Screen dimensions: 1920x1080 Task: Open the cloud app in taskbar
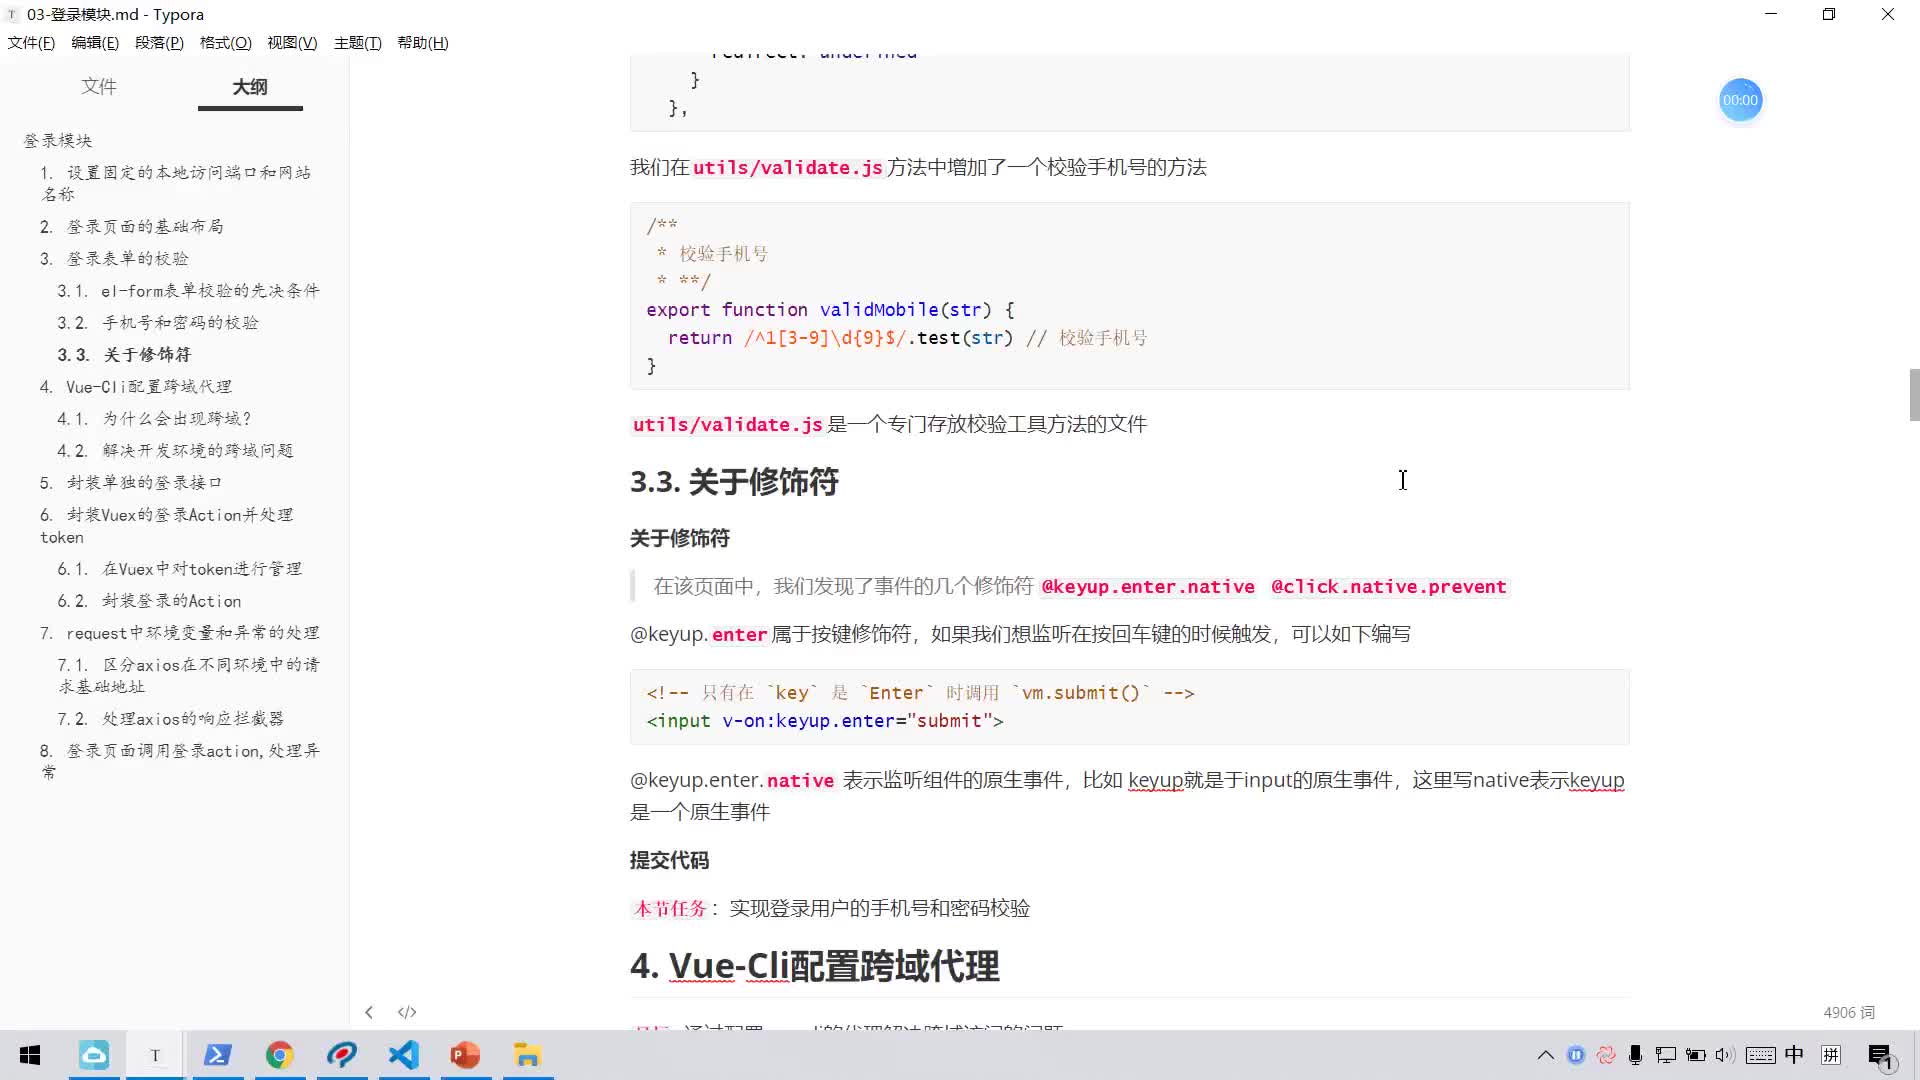pos(94,1055)
